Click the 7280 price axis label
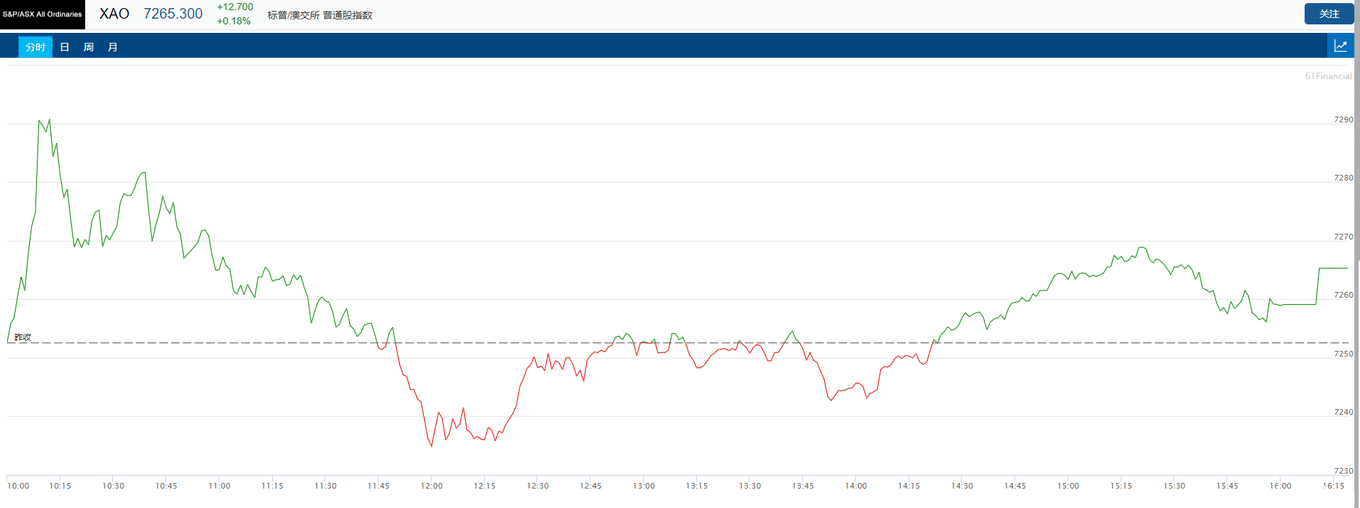The width and height of the screenshot is (1360, 508). pos(1343,178)
